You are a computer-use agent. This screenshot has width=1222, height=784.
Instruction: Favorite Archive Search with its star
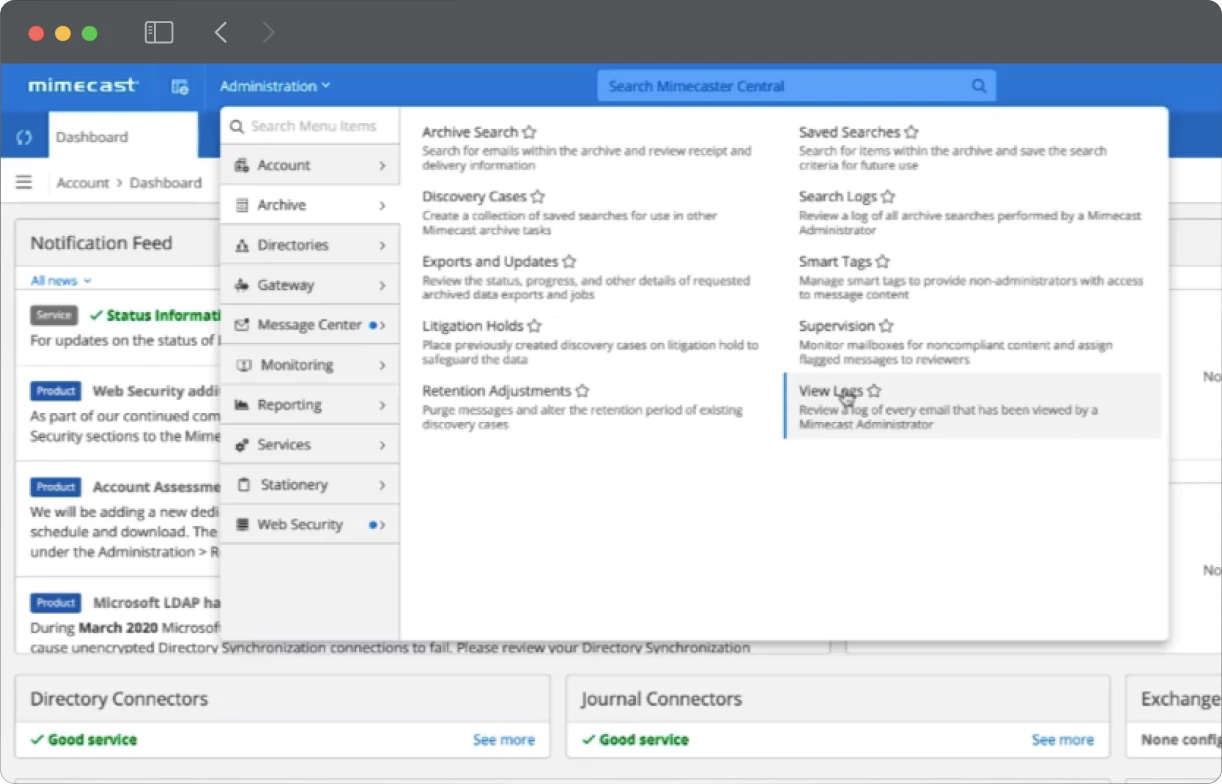click(x=530, y=132)
